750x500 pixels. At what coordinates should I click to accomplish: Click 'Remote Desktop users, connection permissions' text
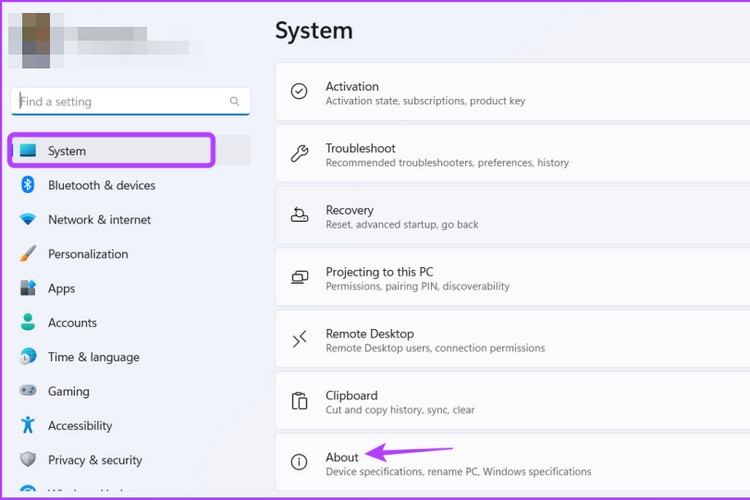435,348
